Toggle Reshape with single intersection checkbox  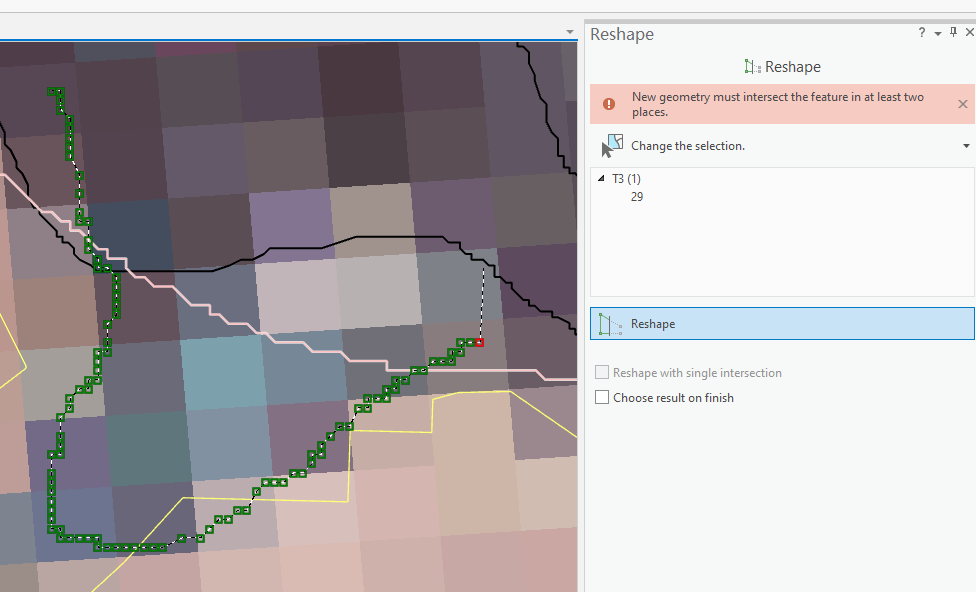tap(602, 372)
